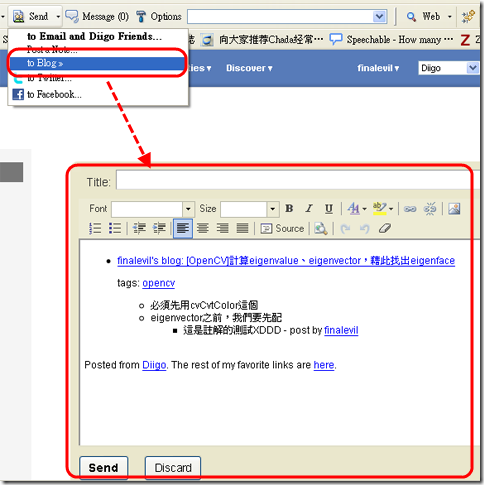Click the Send button below editor

104,468
